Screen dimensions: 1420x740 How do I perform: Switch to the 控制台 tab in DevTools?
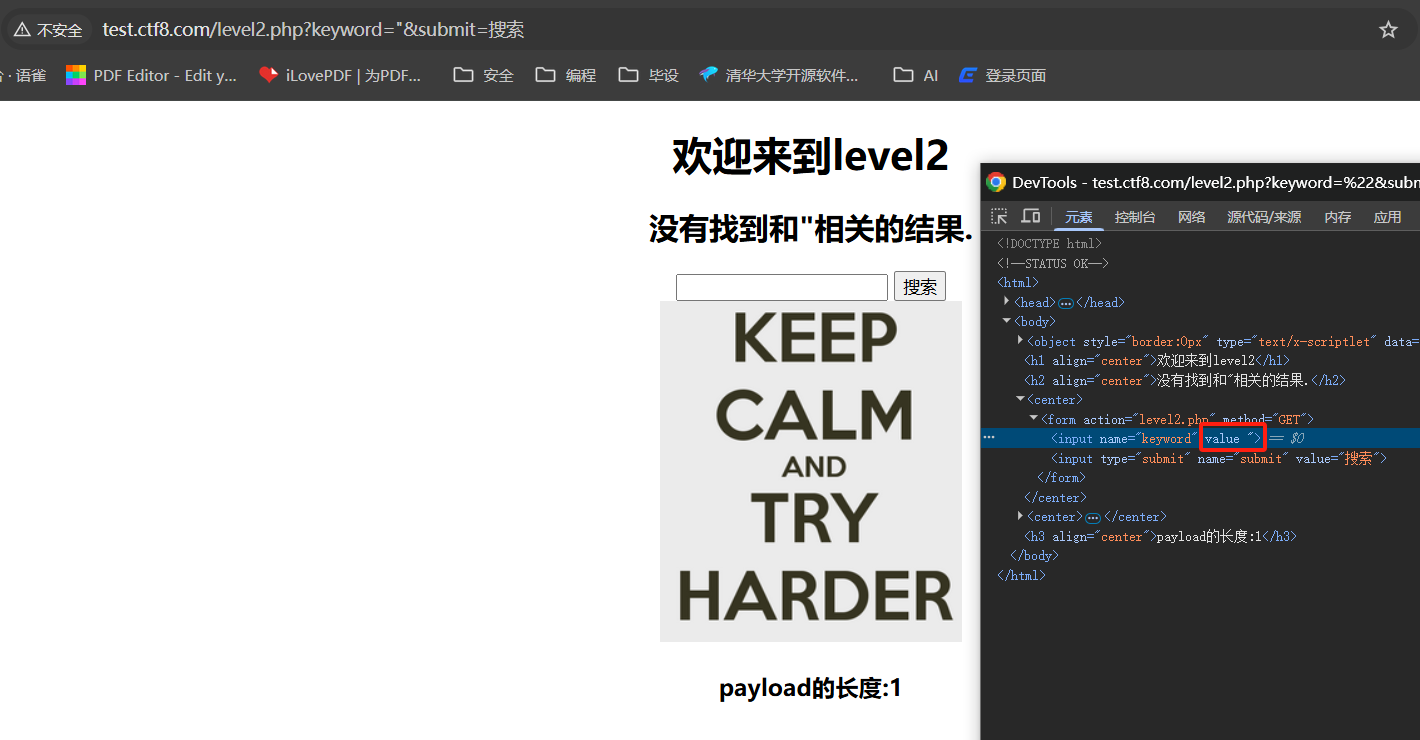(1135, 217)
